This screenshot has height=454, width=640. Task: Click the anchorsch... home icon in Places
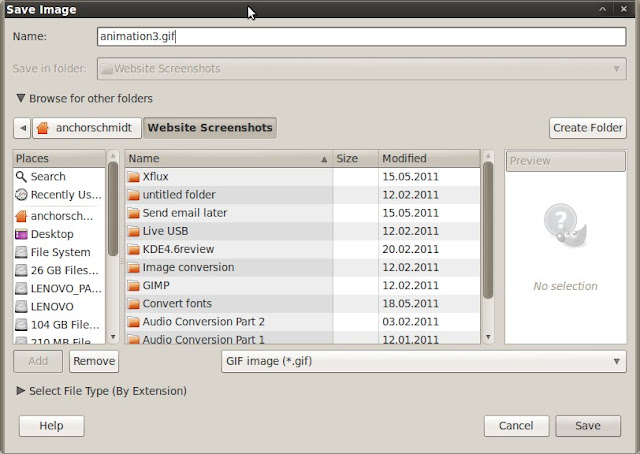(x=21, y=216)
